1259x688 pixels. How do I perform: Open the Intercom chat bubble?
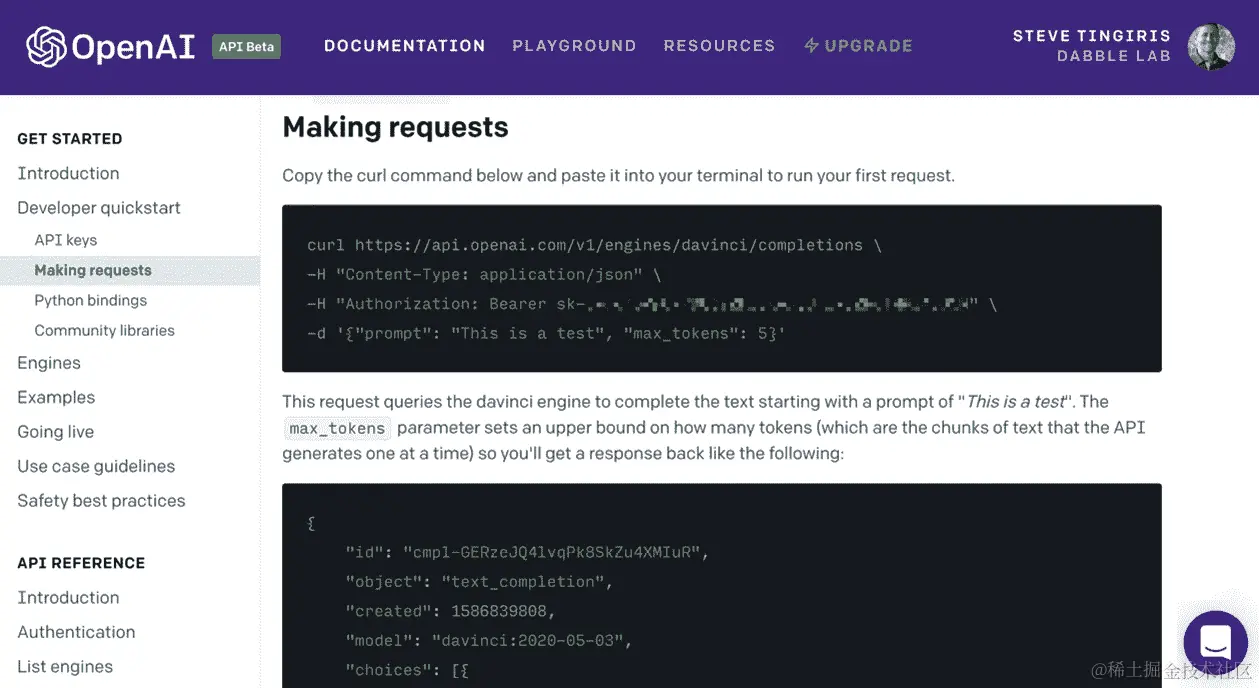coord(1214,642)
